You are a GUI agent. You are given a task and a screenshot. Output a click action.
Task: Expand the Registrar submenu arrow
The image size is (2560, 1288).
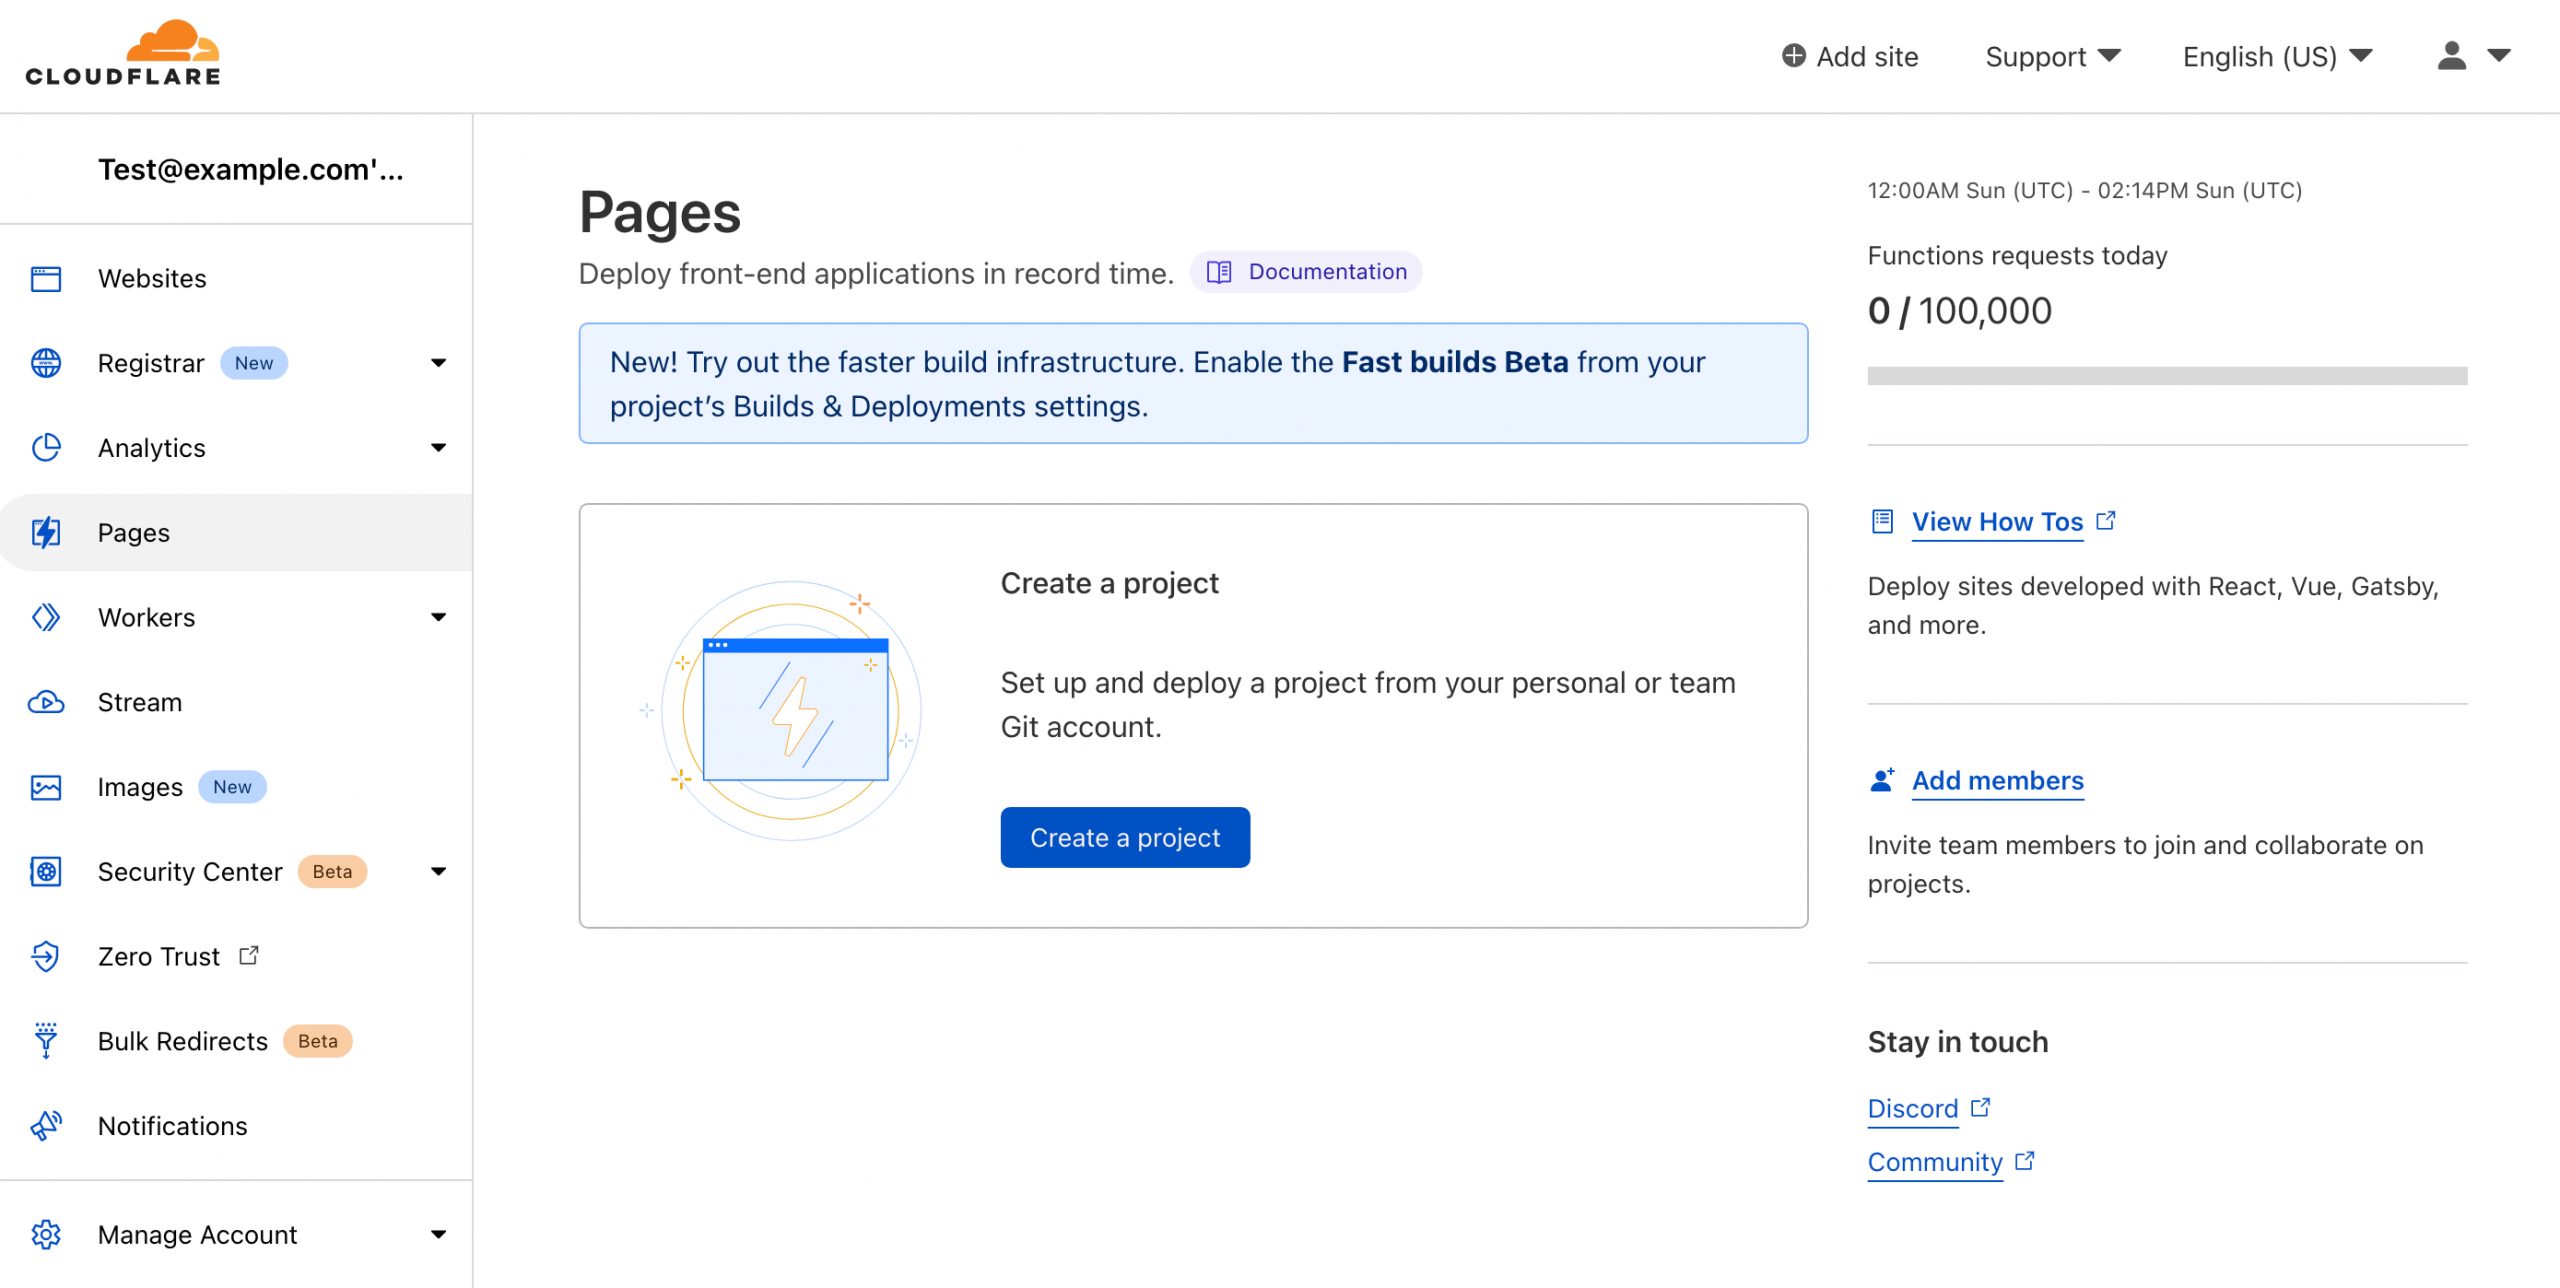click(x=439, y=363)
